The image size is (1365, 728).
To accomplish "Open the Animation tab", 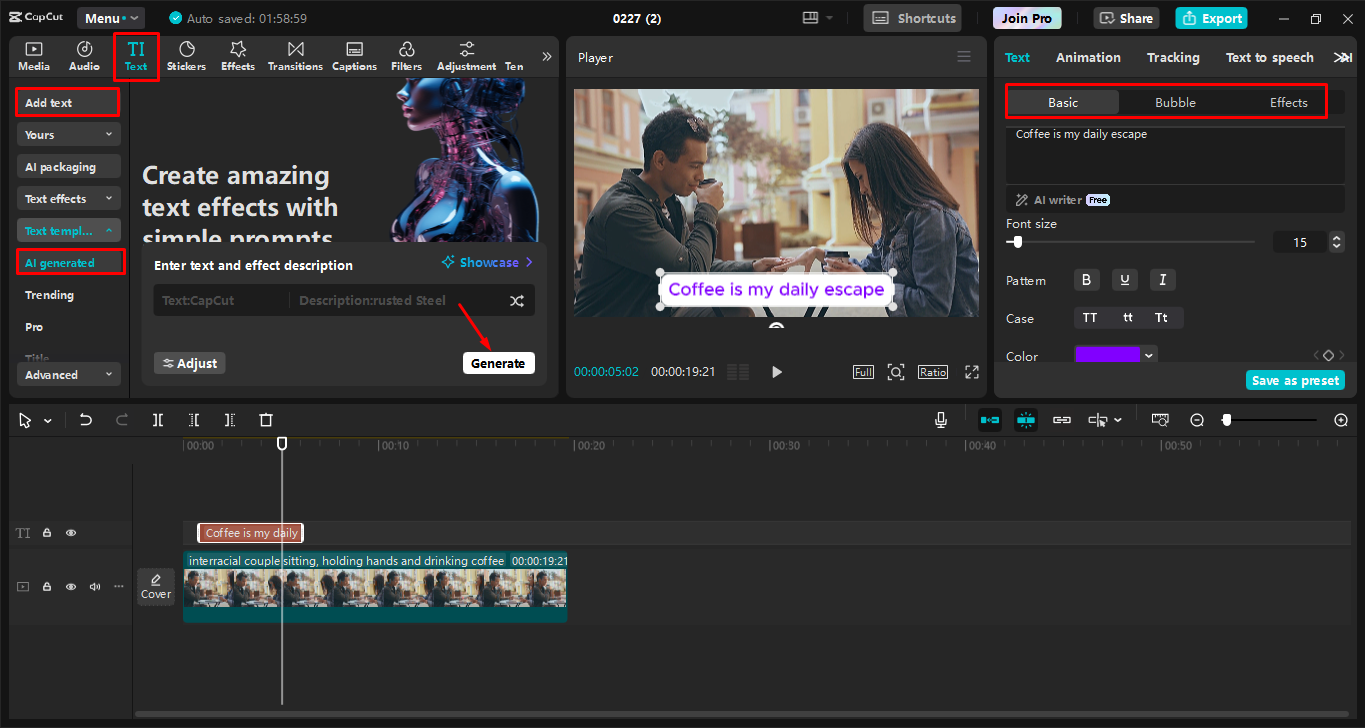I will tap(1088, 57).
